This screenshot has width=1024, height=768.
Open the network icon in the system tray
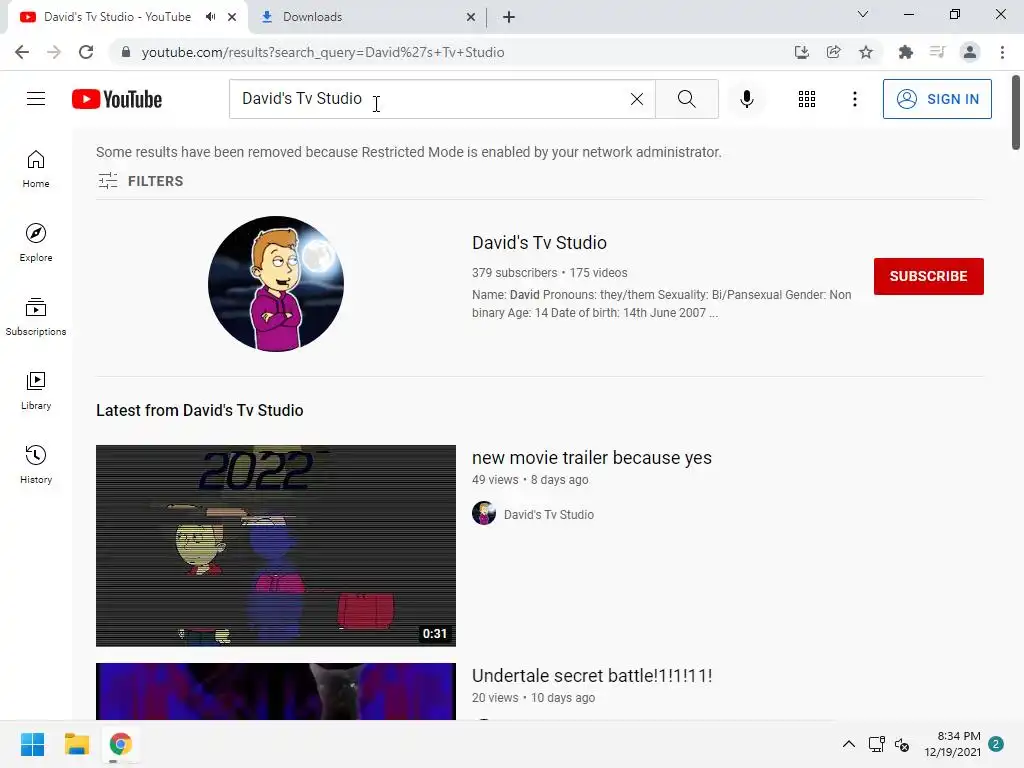[x=876, y=744]
